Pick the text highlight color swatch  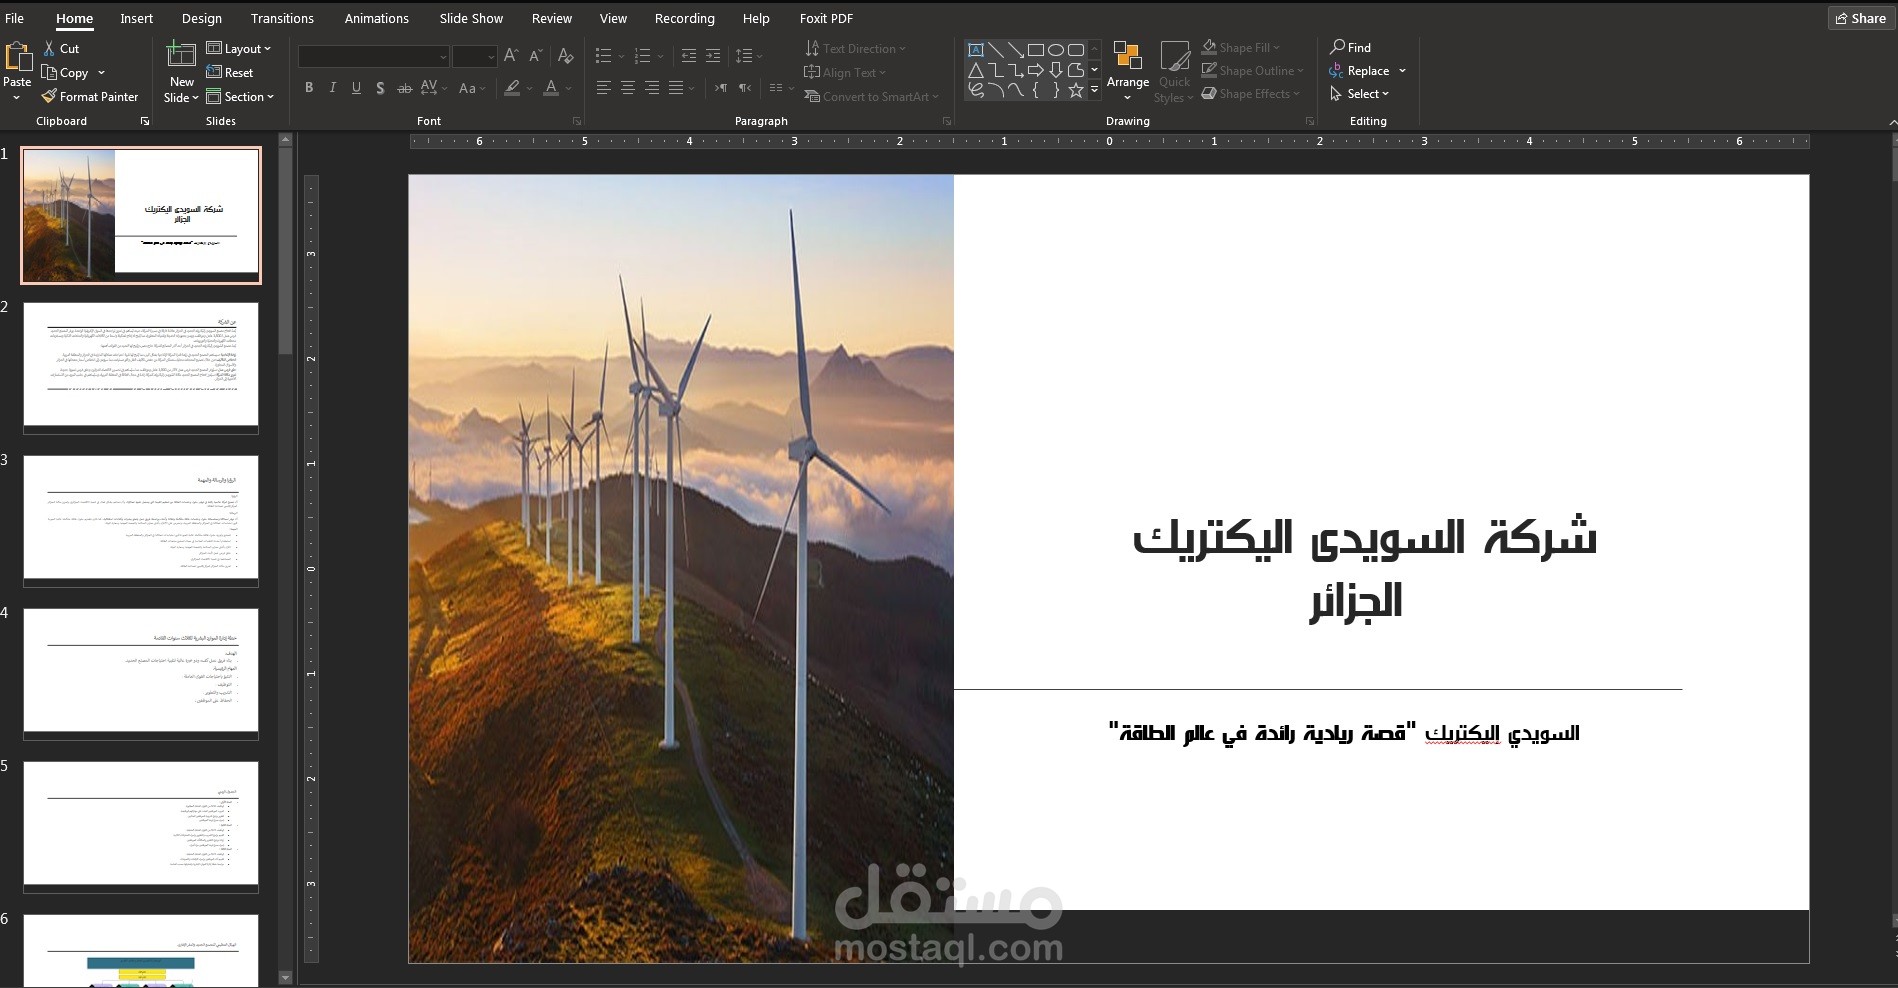pyautogui.click(x=512, y=88)
